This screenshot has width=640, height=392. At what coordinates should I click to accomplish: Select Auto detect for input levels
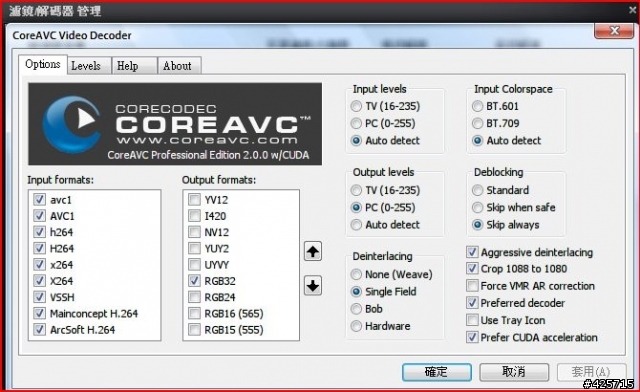point(356,141)
